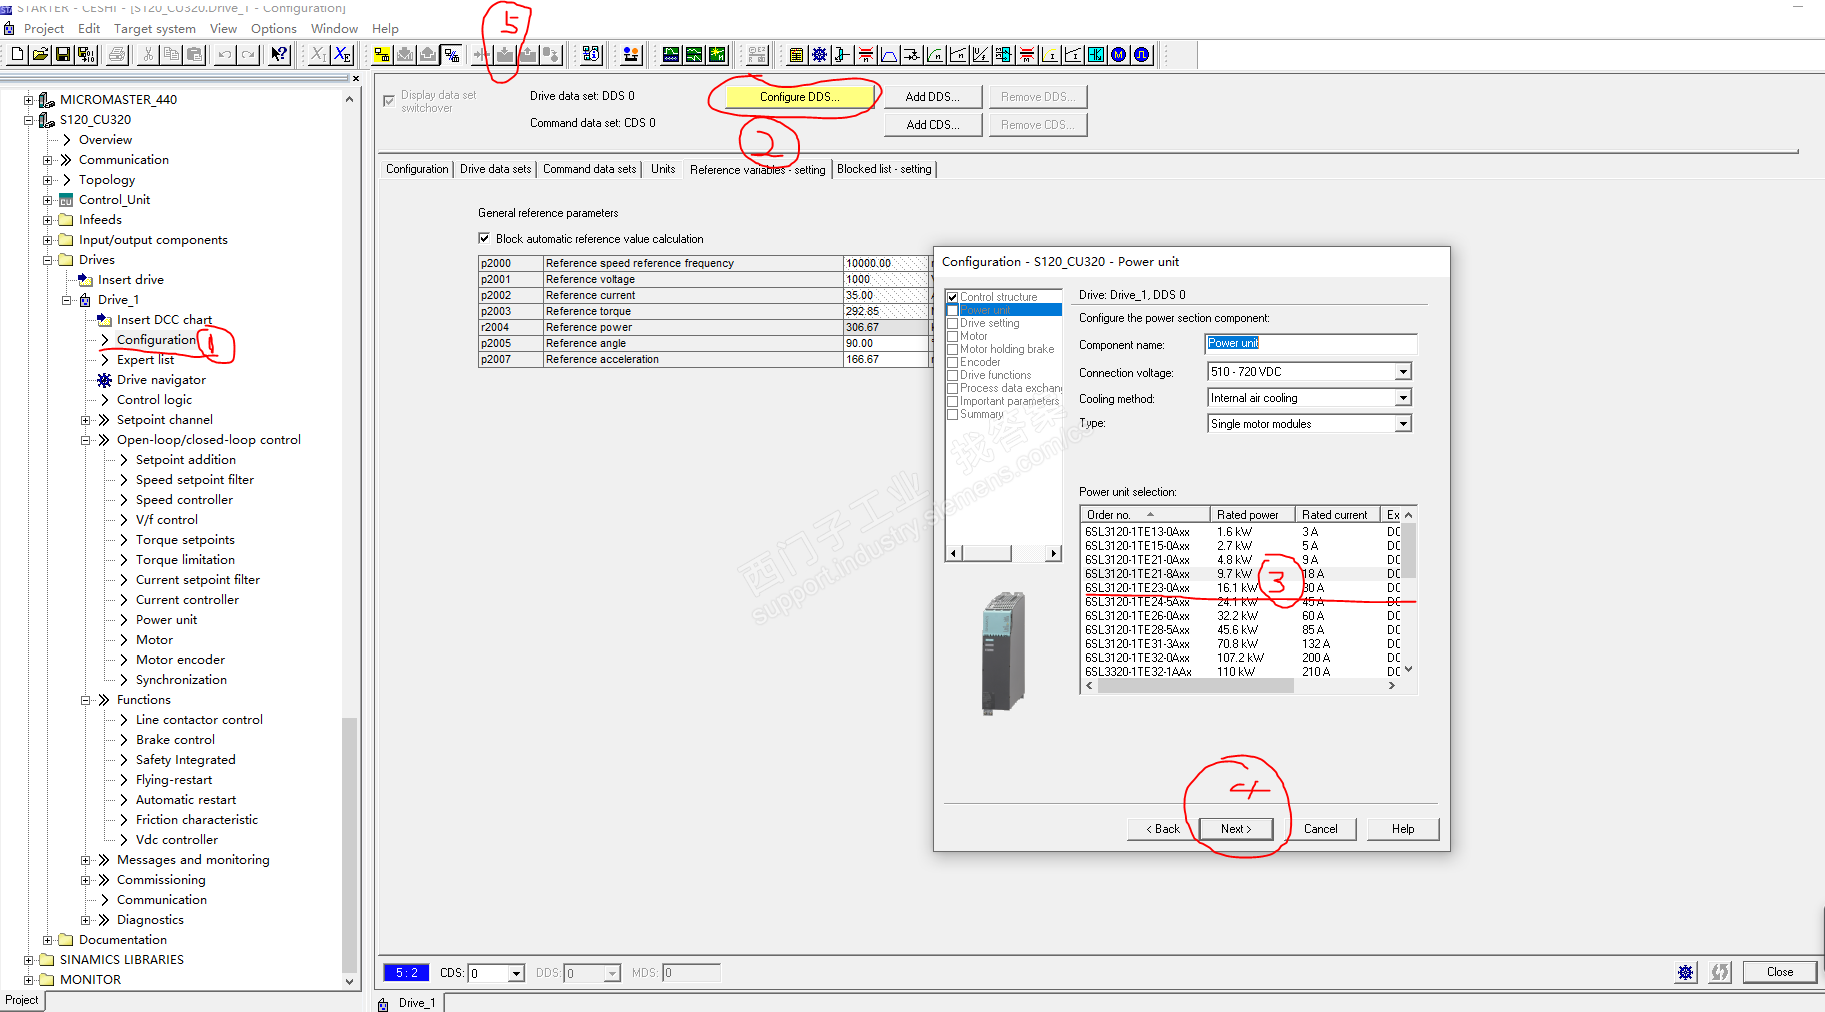The width and height of the screenshot is (1825, 1012).
Task: Open the power unit Type dropdown
Action: click(x=1403, y=424)
